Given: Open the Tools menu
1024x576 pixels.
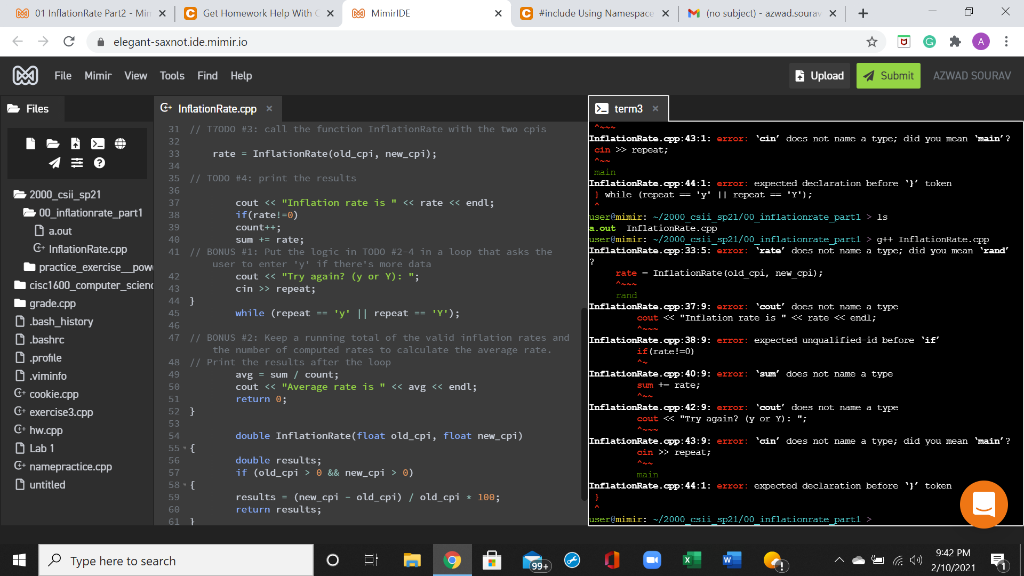Looking at the screenshot, I should [171, 75].
